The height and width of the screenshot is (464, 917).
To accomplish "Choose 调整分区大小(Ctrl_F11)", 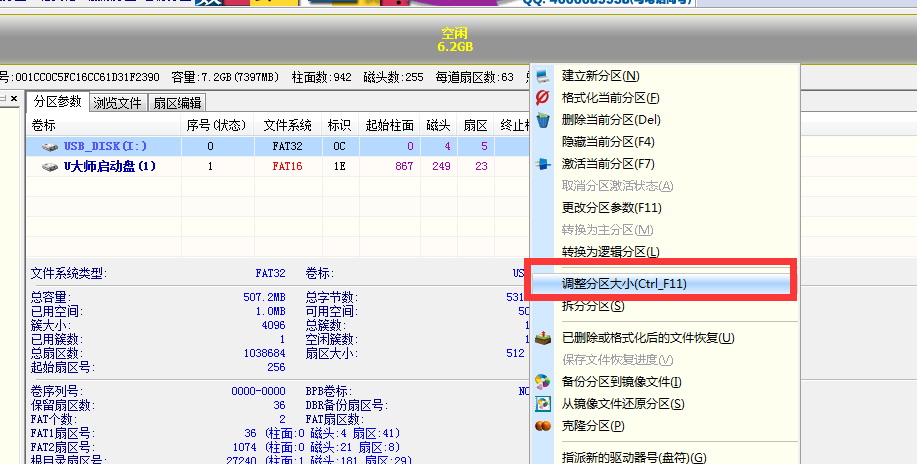I will [x=624, y=284].
